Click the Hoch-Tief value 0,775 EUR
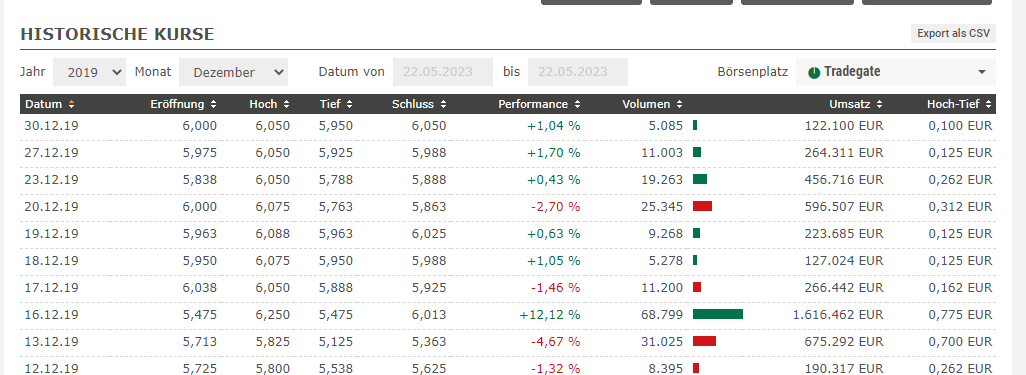This screenshot has height=375, width=1026. (x=961, y=315)
